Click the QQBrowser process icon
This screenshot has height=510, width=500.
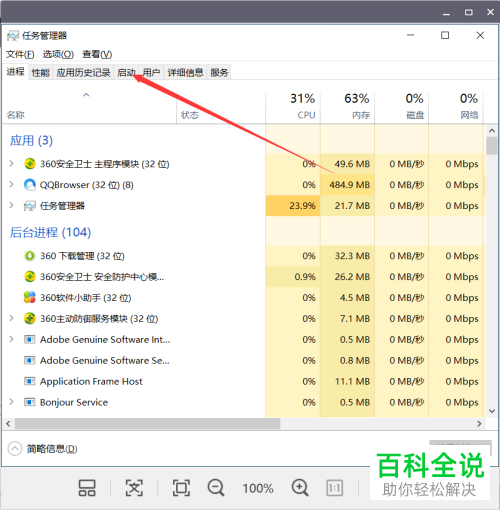click(30, 185)
